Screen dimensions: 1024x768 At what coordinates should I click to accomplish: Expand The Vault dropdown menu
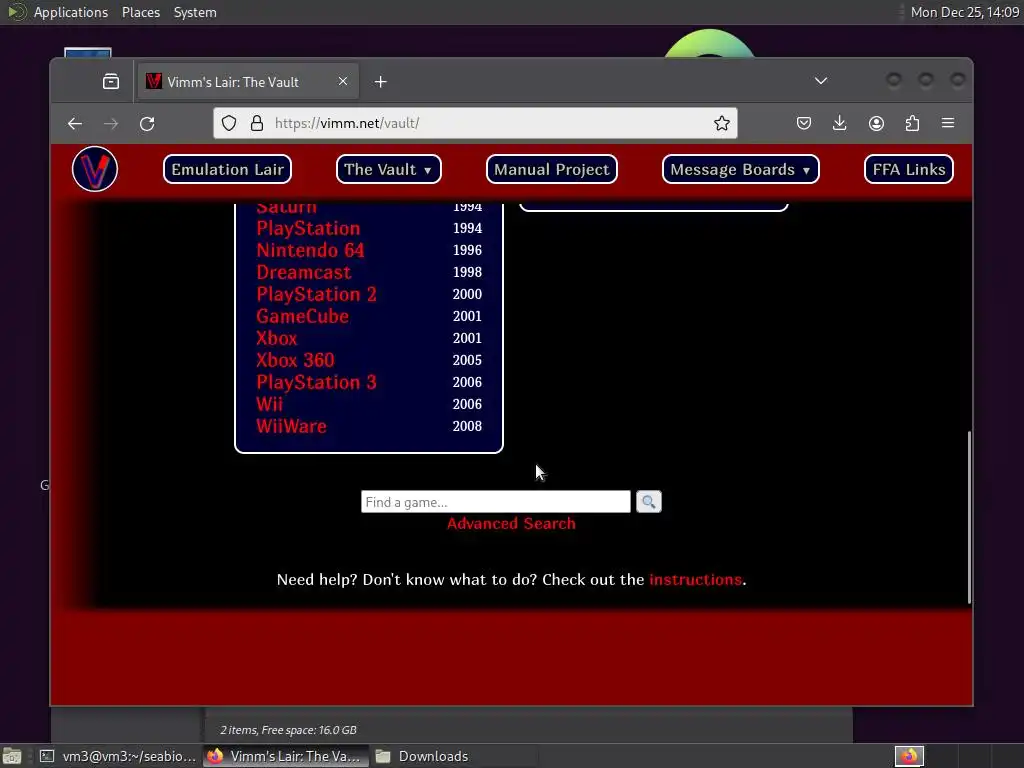(389, 169)
